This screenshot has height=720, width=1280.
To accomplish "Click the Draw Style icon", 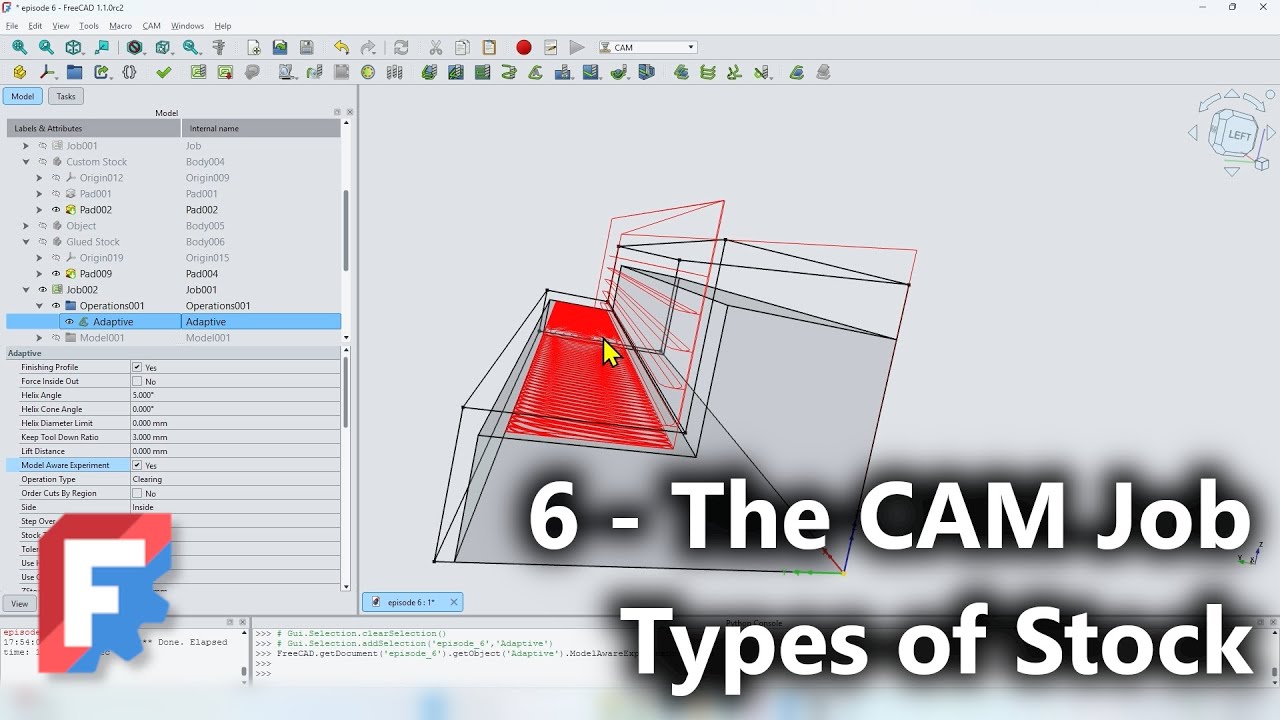I will click(134, 47).
